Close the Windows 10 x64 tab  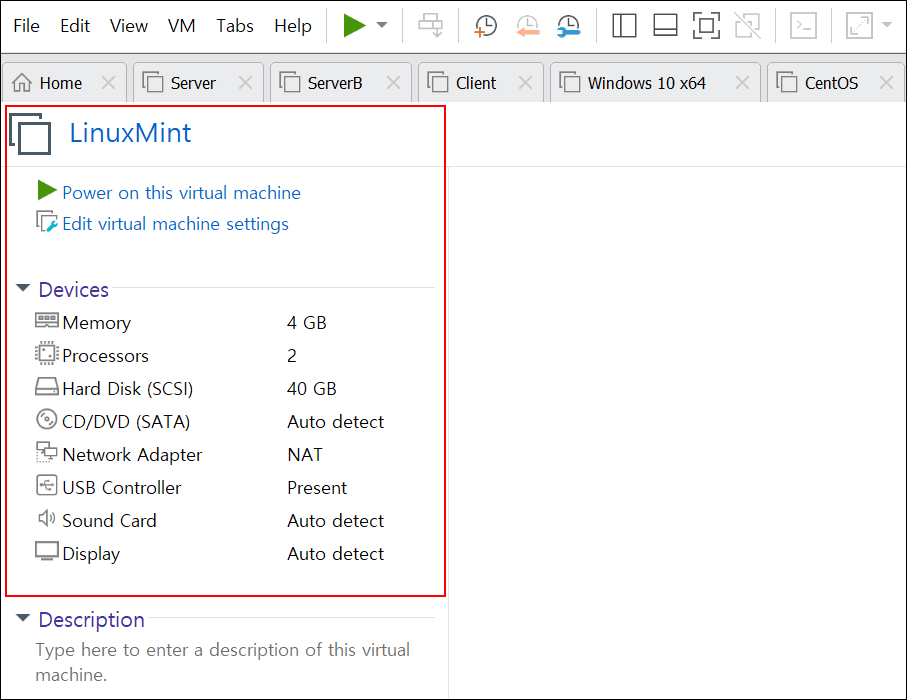[x=742, y=83]
